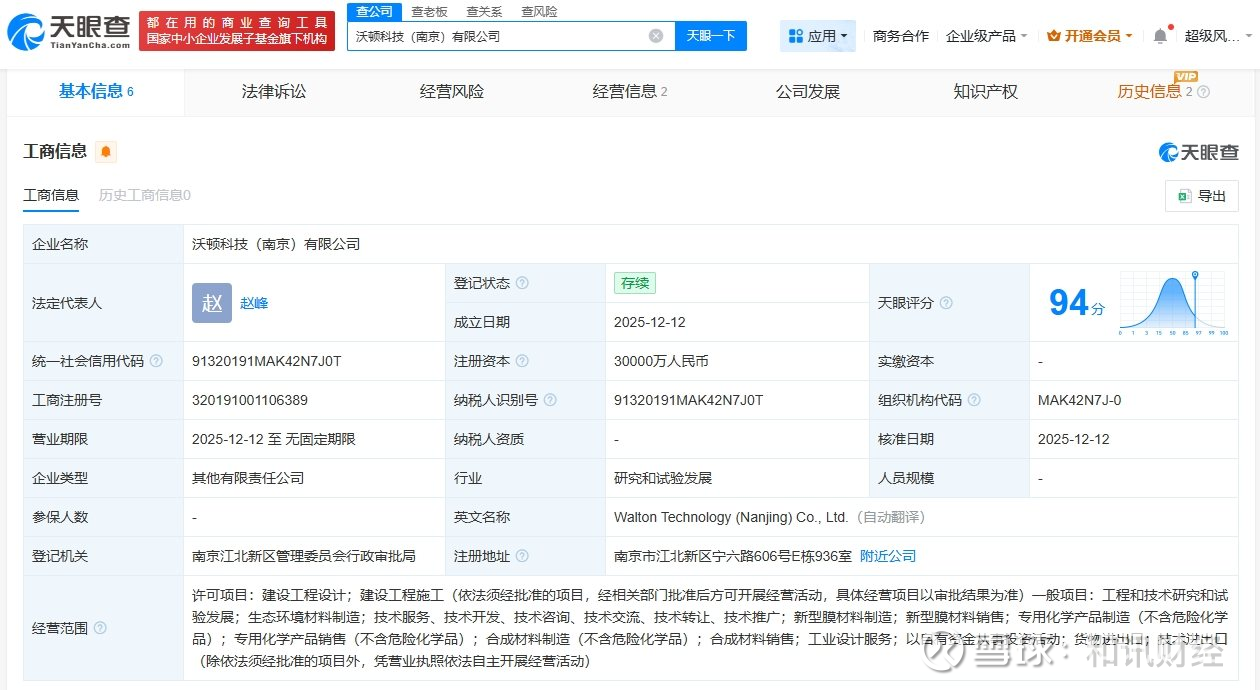Switch to the 法律诉讼 tab
The height and width of the screenshot is (690, 1260).
click(x=274, y=92)
